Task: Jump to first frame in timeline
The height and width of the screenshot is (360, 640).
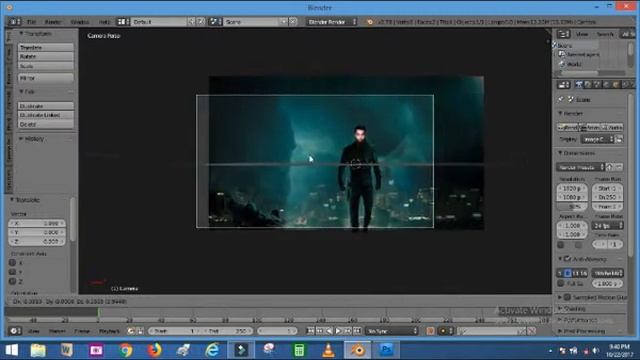Action: click(311, 331)
